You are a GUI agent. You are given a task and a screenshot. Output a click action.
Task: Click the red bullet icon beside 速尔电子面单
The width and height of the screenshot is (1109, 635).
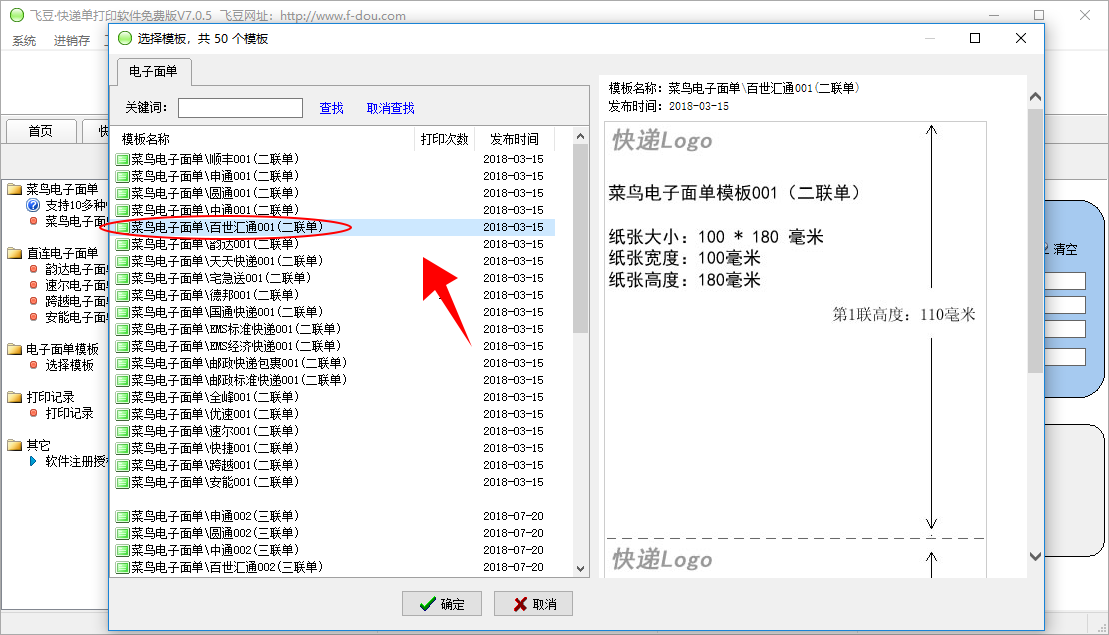tap(33, 285)
